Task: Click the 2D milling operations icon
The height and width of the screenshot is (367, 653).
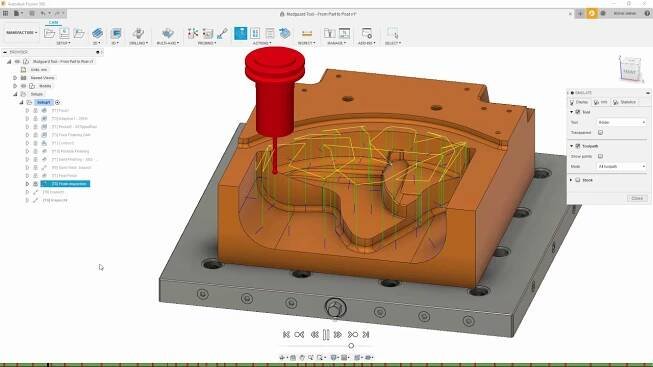Action: 97,33
